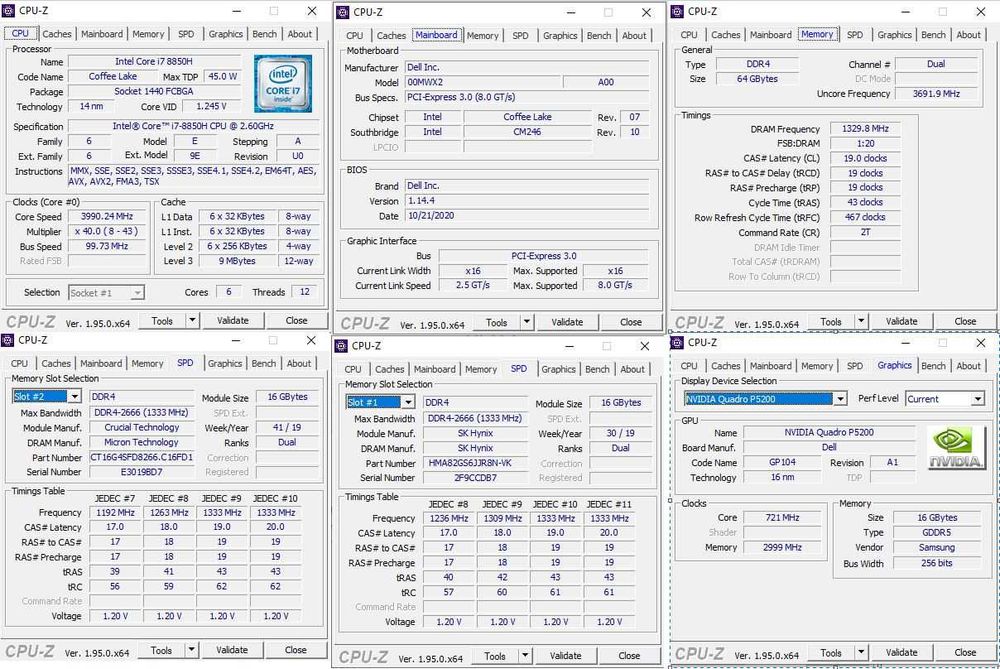The image size is (1000, 669).
Task: Click CPU-Z app icon in Mainboard window title
Action: [342, 12]
